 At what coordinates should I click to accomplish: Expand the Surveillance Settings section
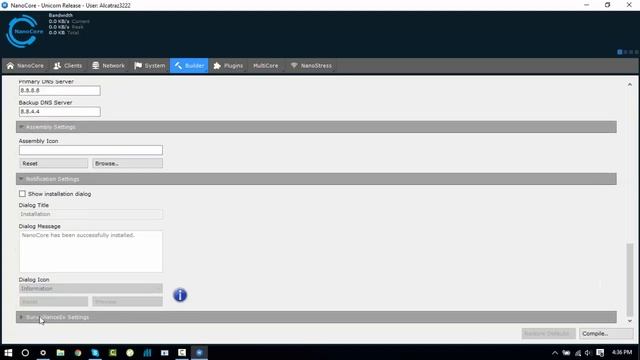coord(316,317)
